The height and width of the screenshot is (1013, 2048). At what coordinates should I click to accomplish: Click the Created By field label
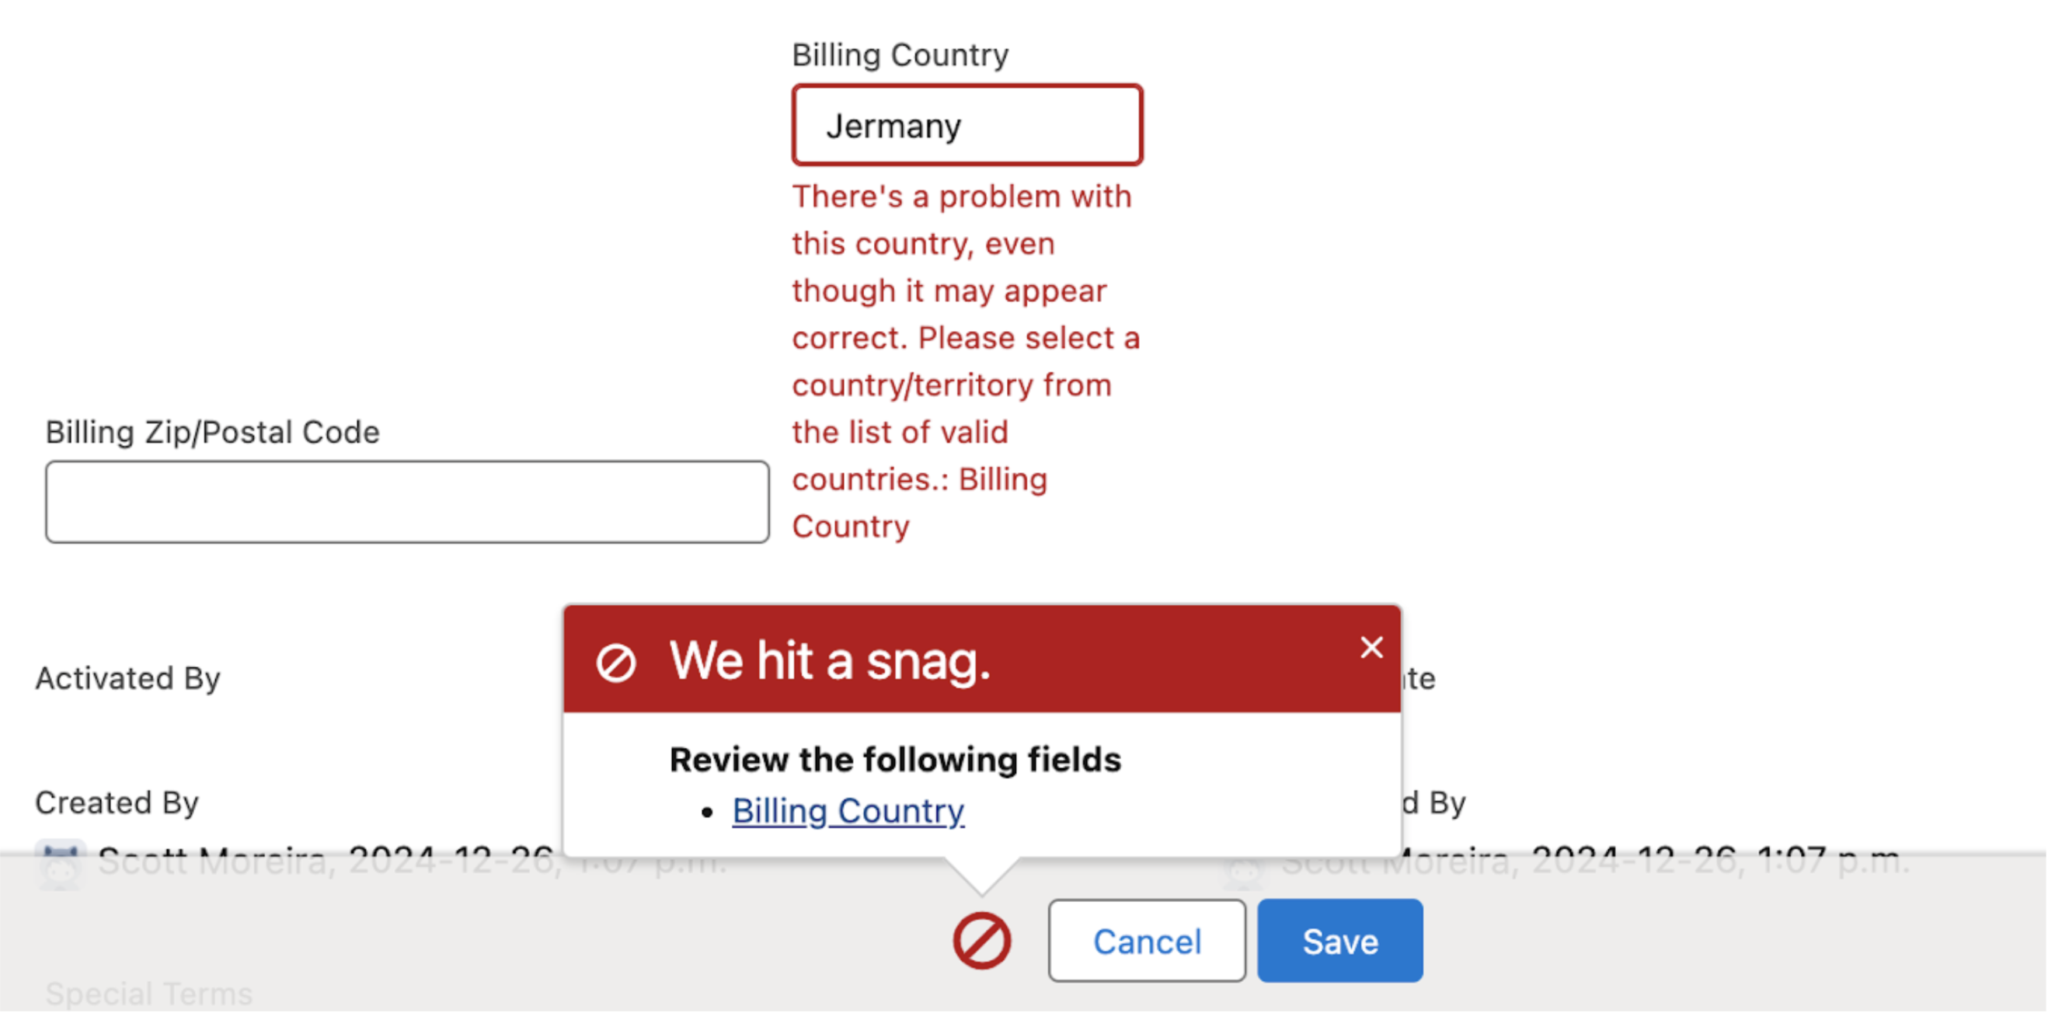coord(116,801)
